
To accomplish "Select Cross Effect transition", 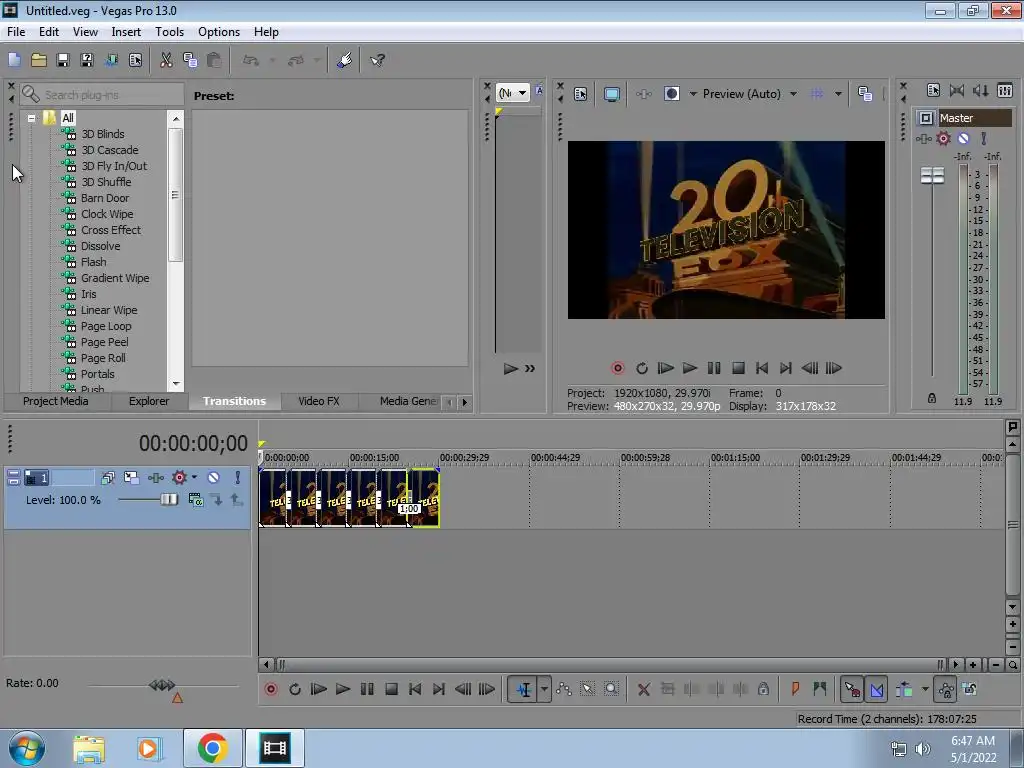I will (x=110, y=230).
